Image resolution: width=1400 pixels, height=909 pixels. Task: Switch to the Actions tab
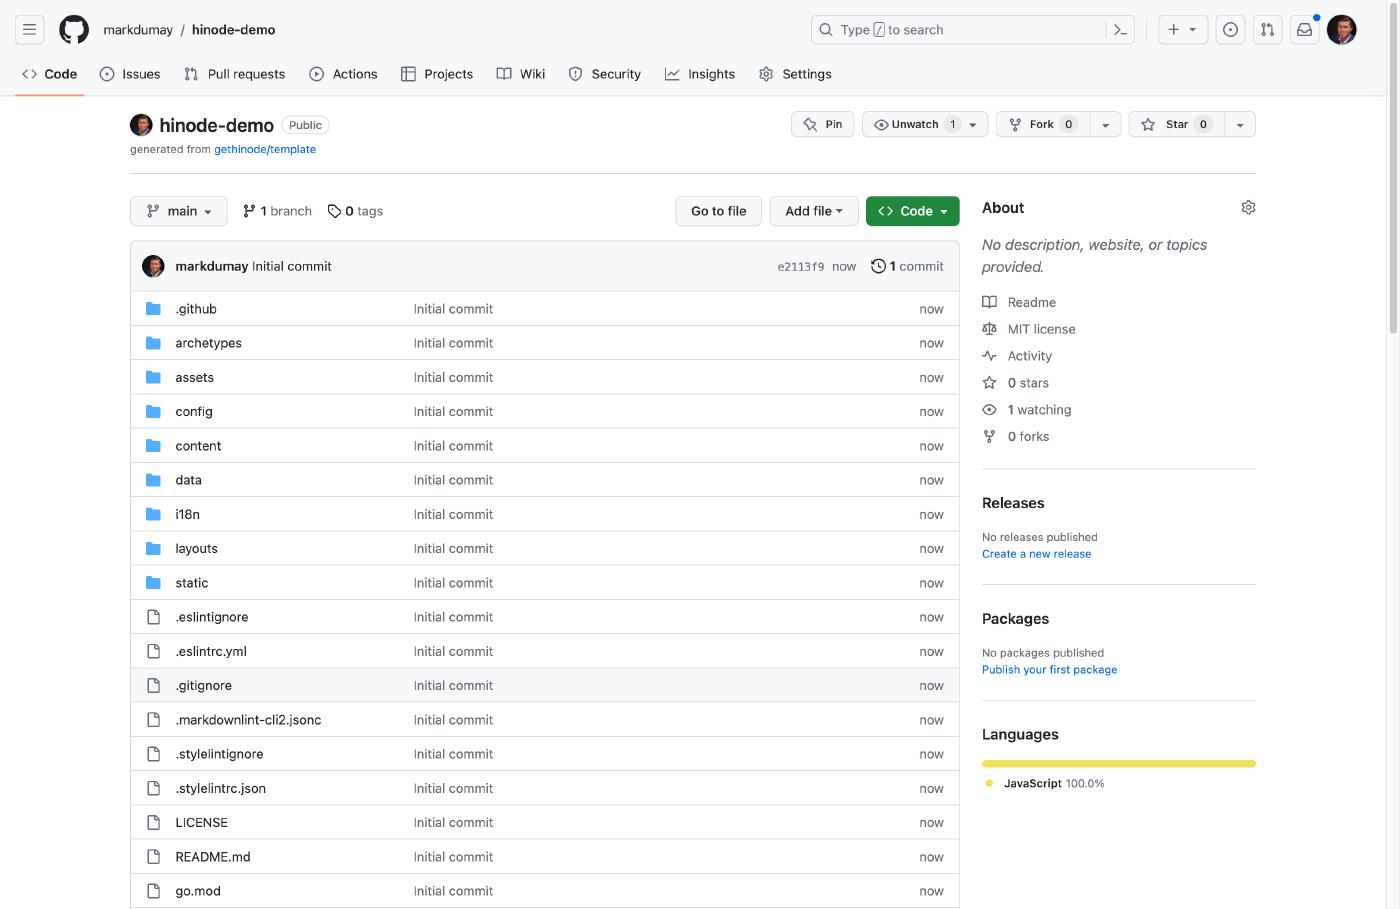[343, 74]
